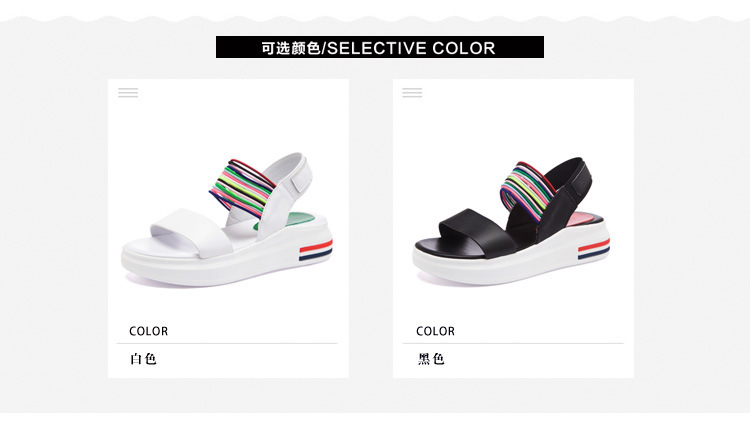Click the black ankle strap on right sandal
The height and width of the screenshot is (421, 750).
click(575, 183)
